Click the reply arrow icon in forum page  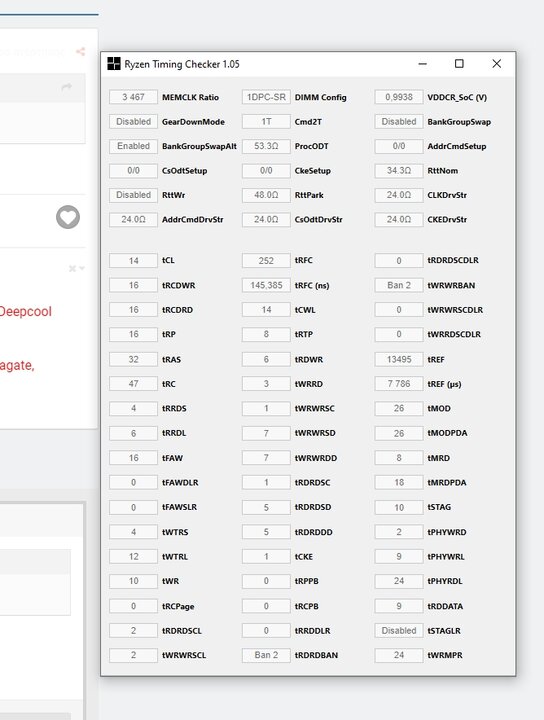[x=67, y=86]
